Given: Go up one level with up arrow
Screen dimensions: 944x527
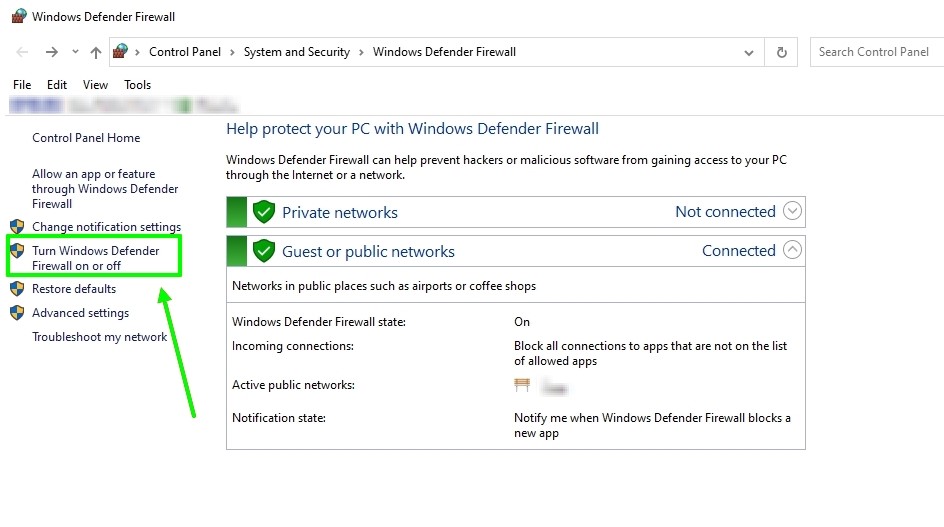Looking at the screenshot, I should tap(96, 52).
